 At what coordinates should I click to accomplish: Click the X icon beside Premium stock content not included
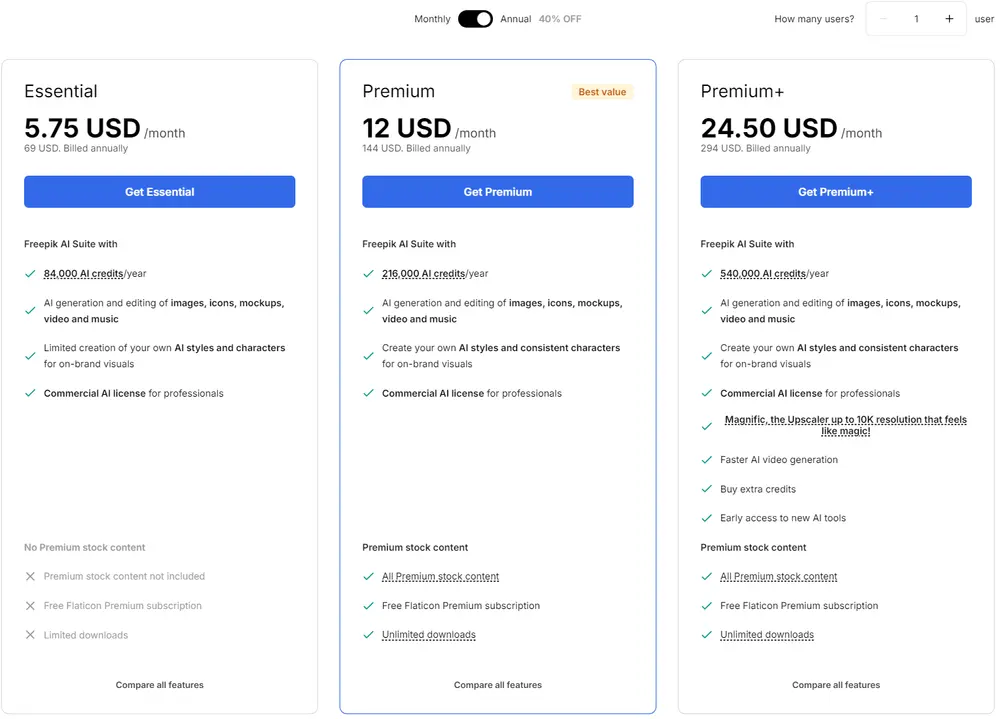(30, 576)
